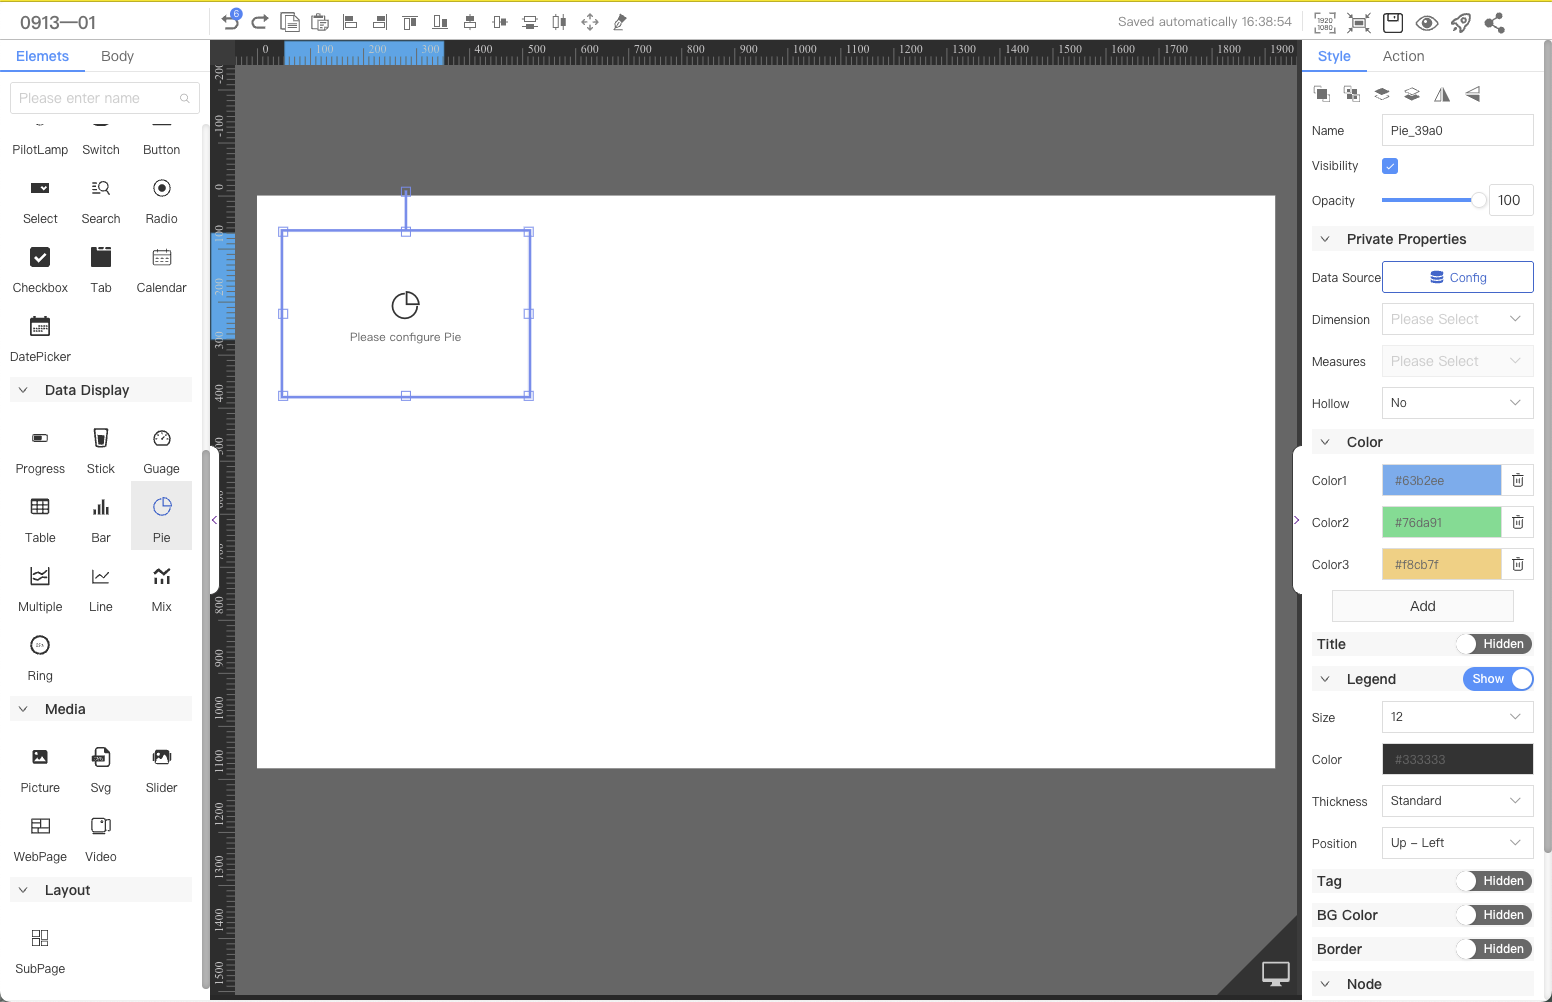Click the eye preview icon
The height and width of the screenshot is (1002, 1552).
pyautogui.click(x=1427, y=23)
